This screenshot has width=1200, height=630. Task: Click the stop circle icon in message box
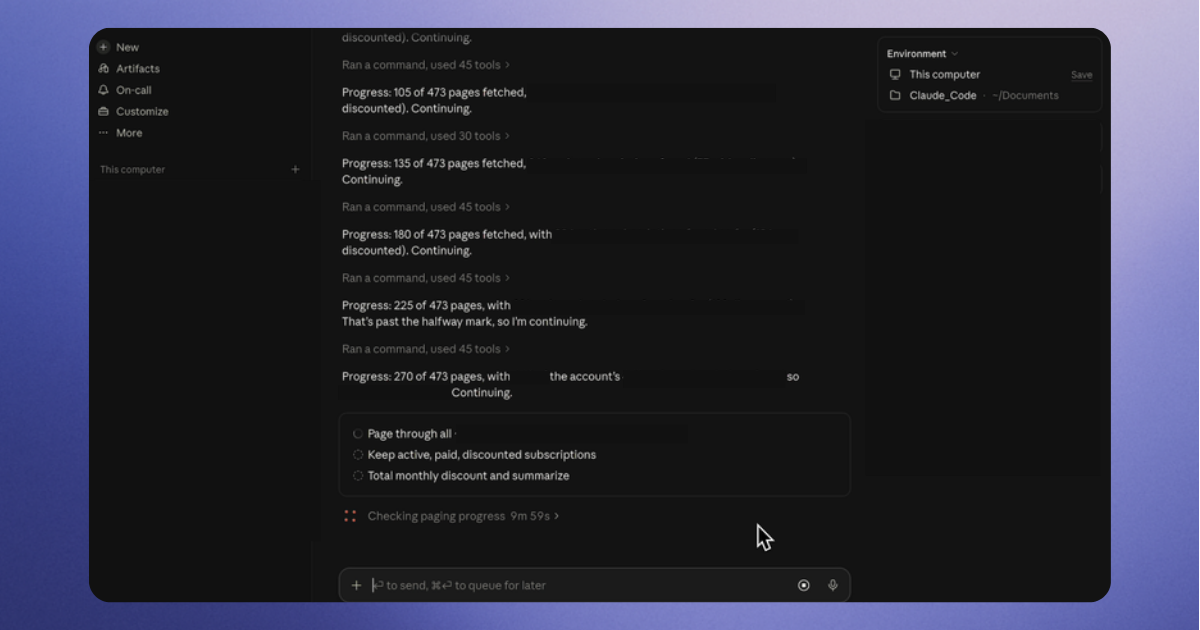804,585
